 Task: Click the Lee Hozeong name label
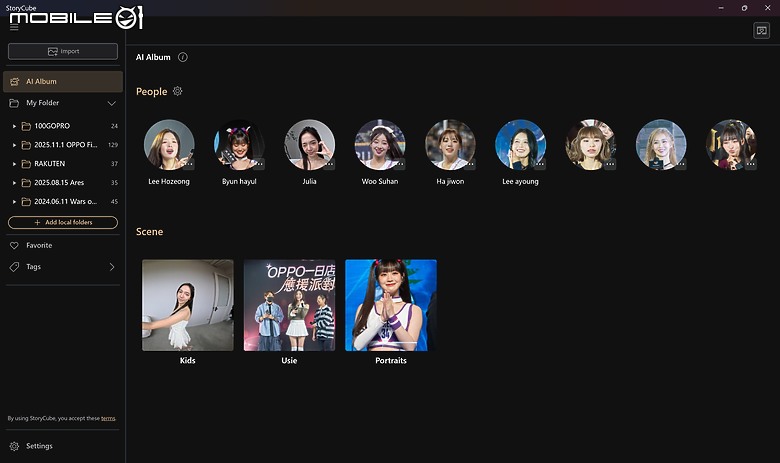pyautogui.click(x=169, y=182)
